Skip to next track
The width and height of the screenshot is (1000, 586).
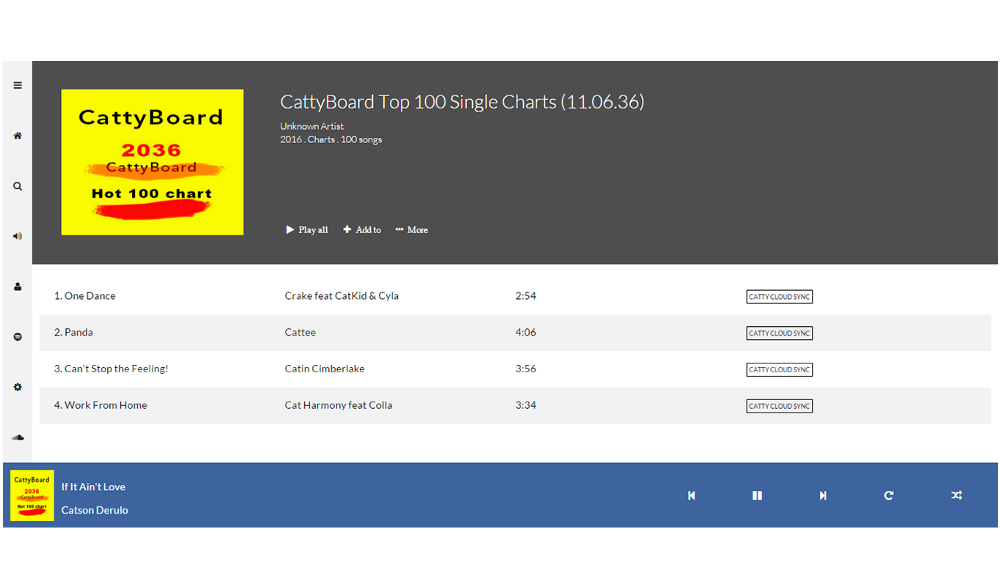coord(823,495)
